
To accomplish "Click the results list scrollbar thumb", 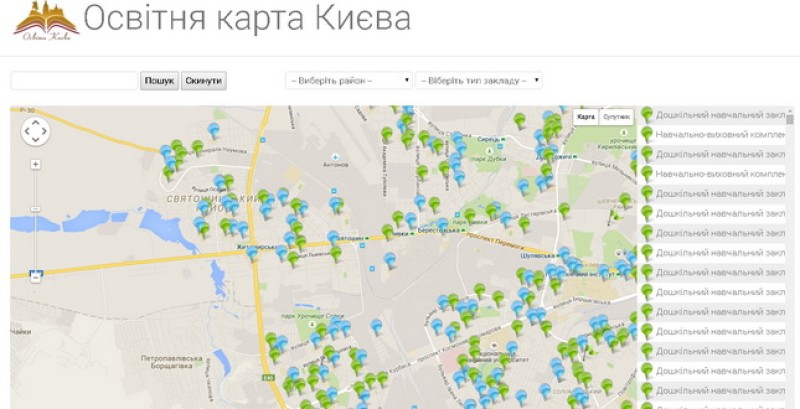I will point(790,119).
